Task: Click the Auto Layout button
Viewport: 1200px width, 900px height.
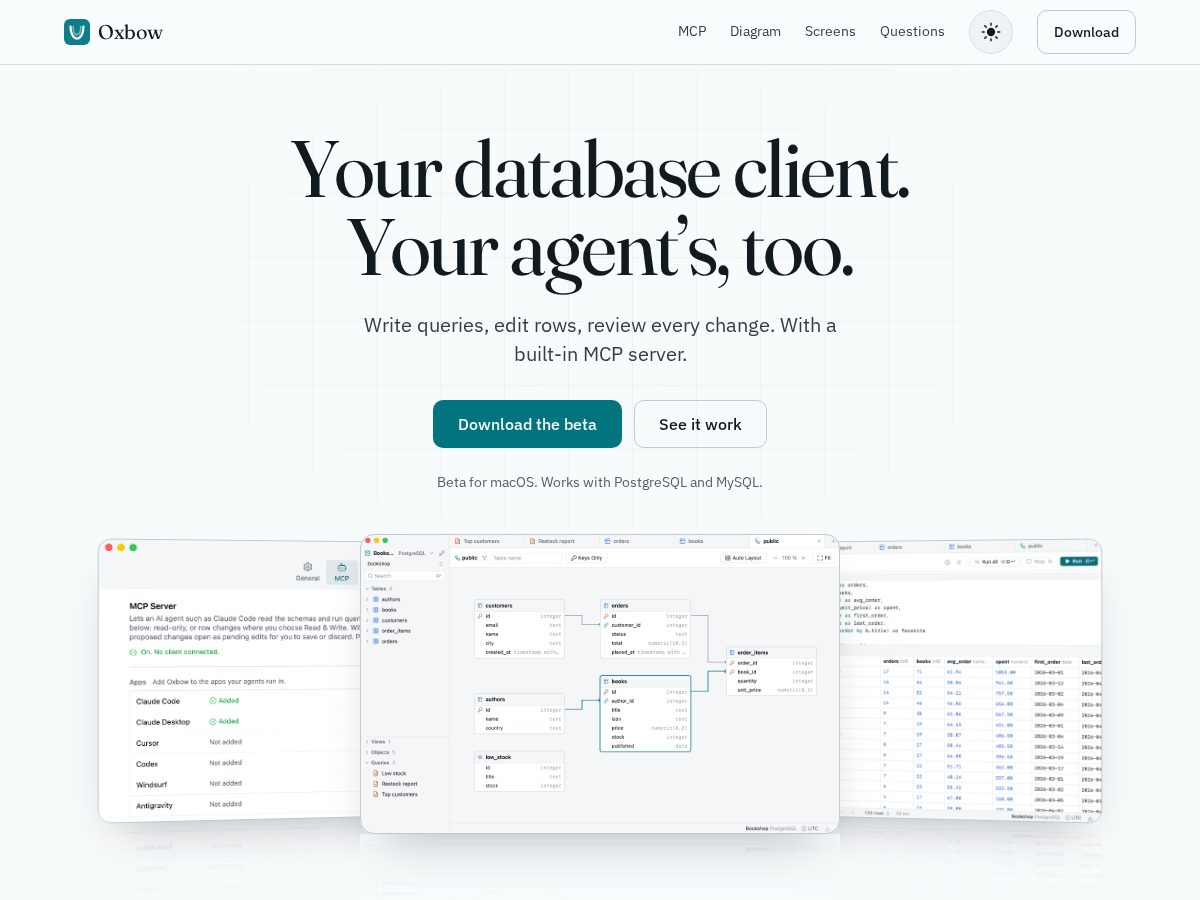Action: 743,558
